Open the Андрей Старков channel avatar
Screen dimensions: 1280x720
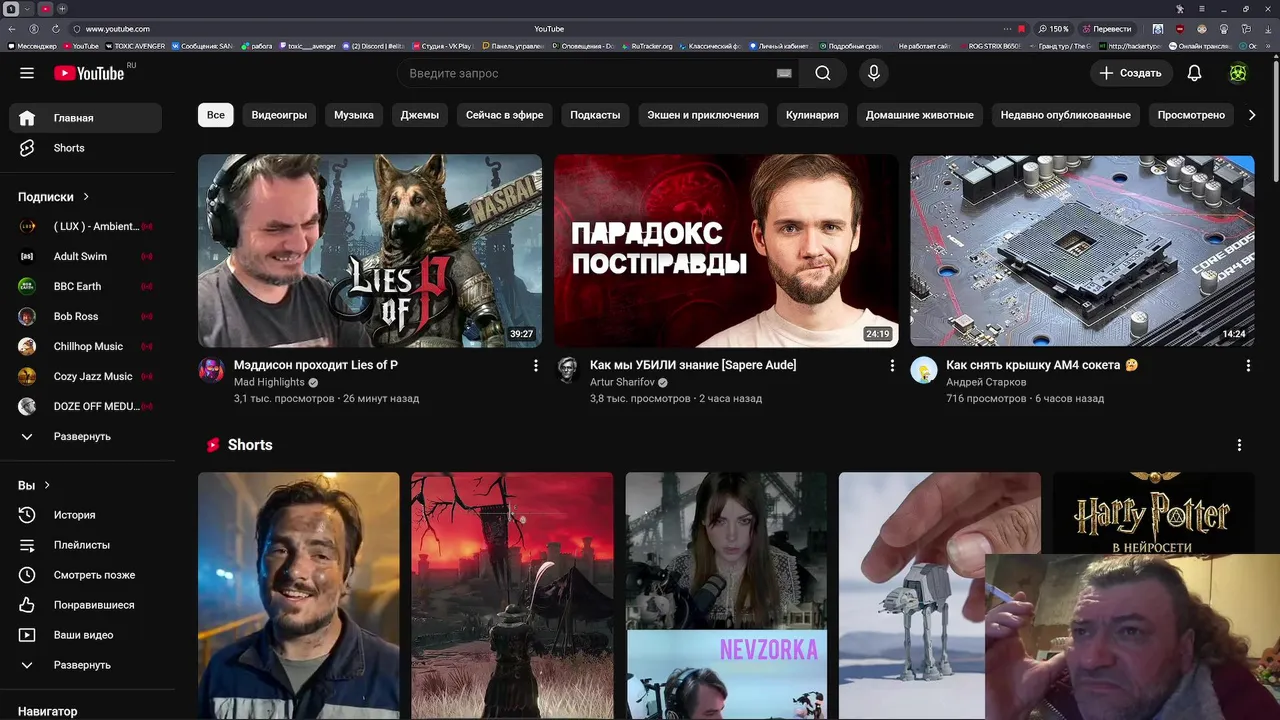pos(924,370)
